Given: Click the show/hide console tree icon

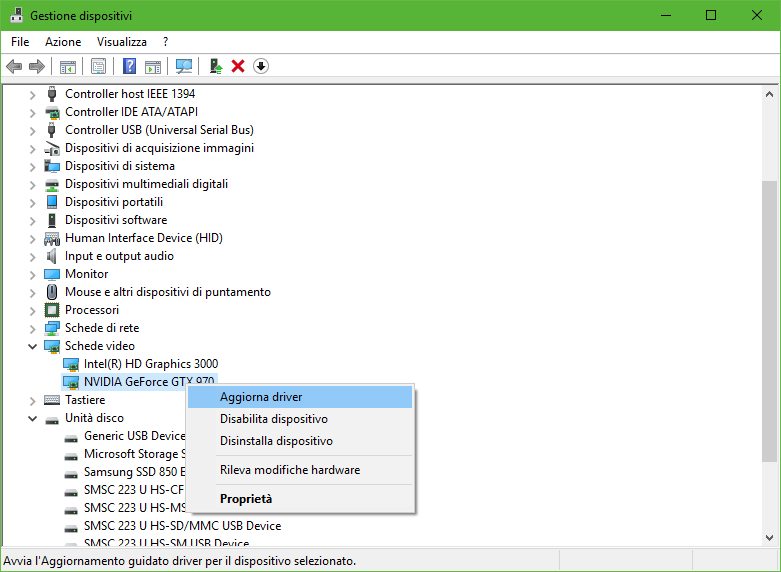Looking at the screenshot, I should click(67, 67).
